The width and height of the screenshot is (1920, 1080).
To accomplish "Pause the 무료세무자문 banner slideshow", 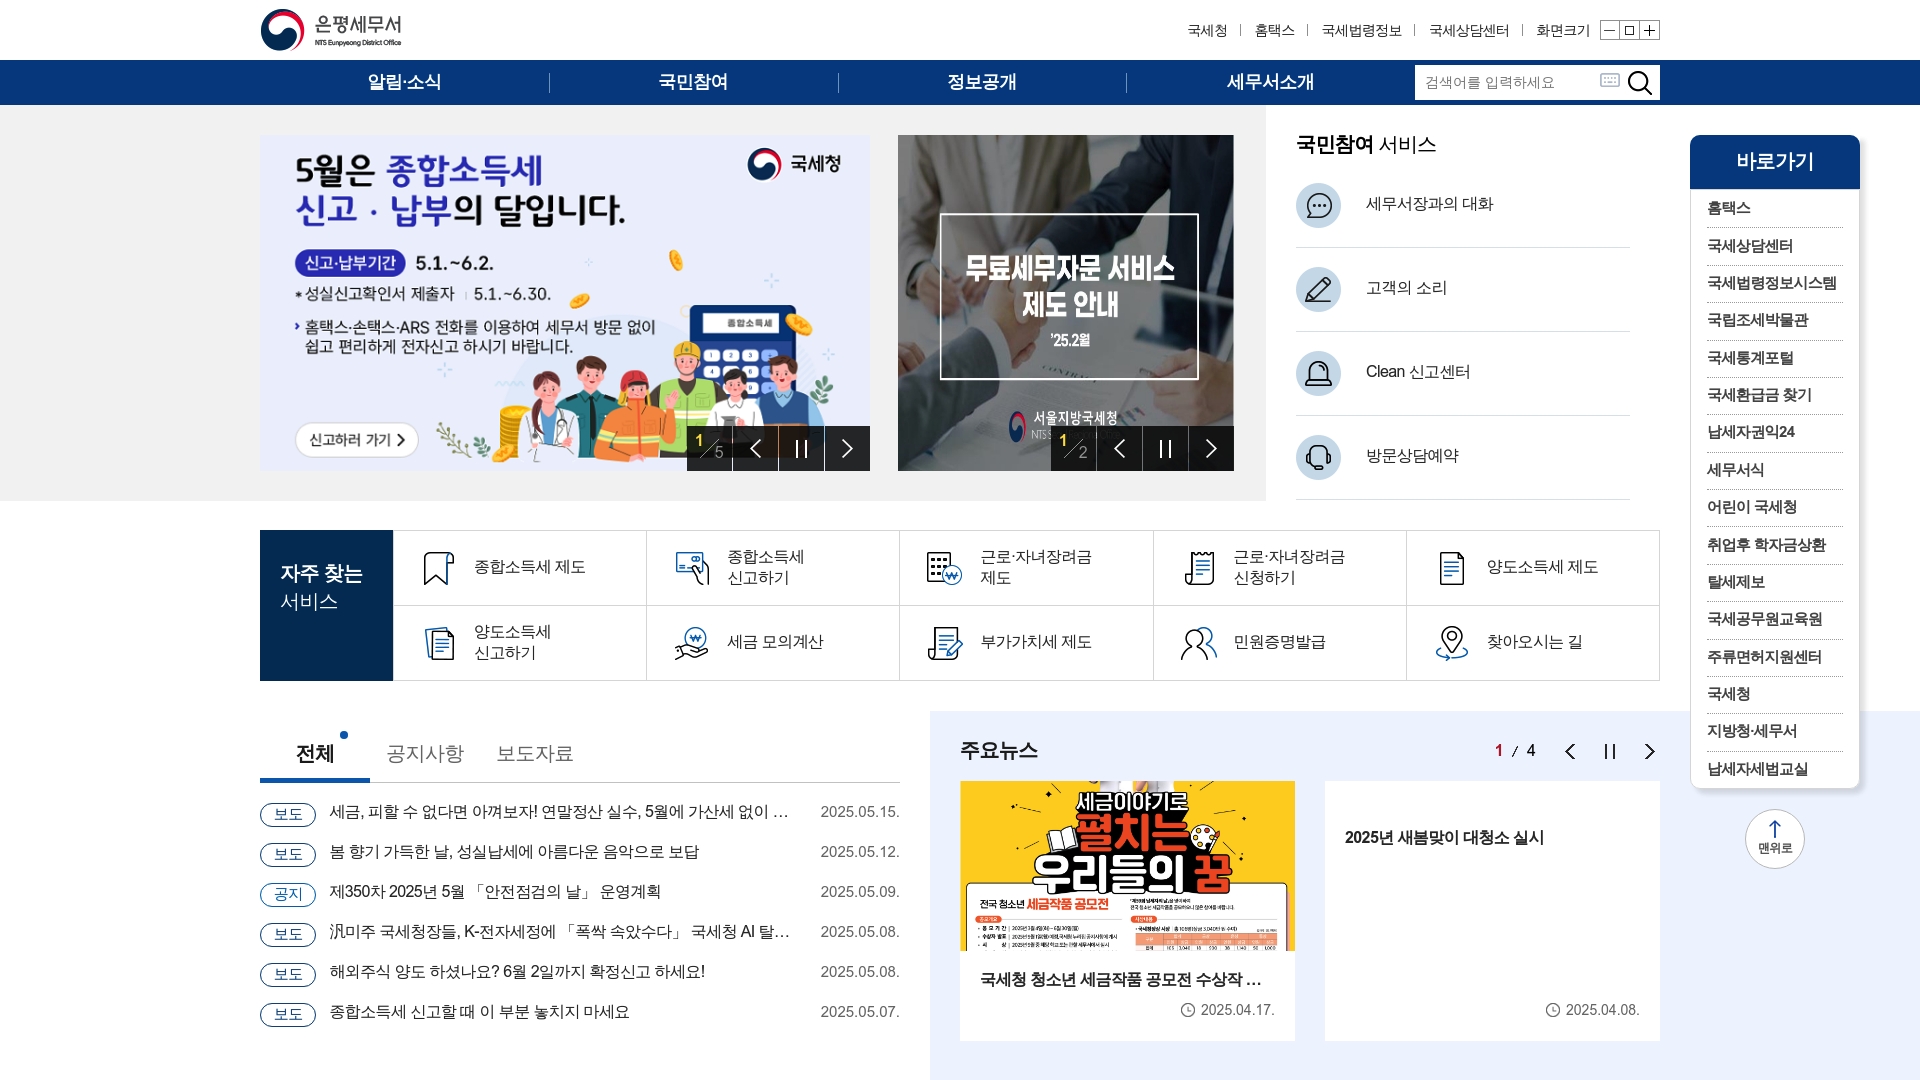I will (x=1165, y=448).
